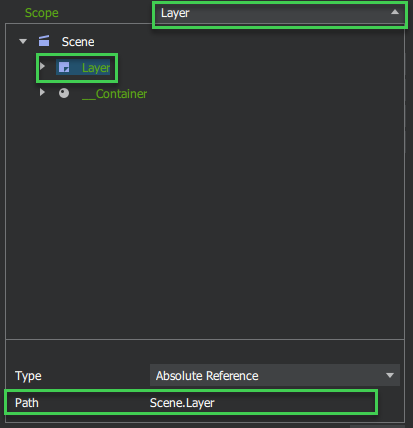Expand the Layer node arrow
This screenshot has width=413, height=428.
click(x=42, y=66)
